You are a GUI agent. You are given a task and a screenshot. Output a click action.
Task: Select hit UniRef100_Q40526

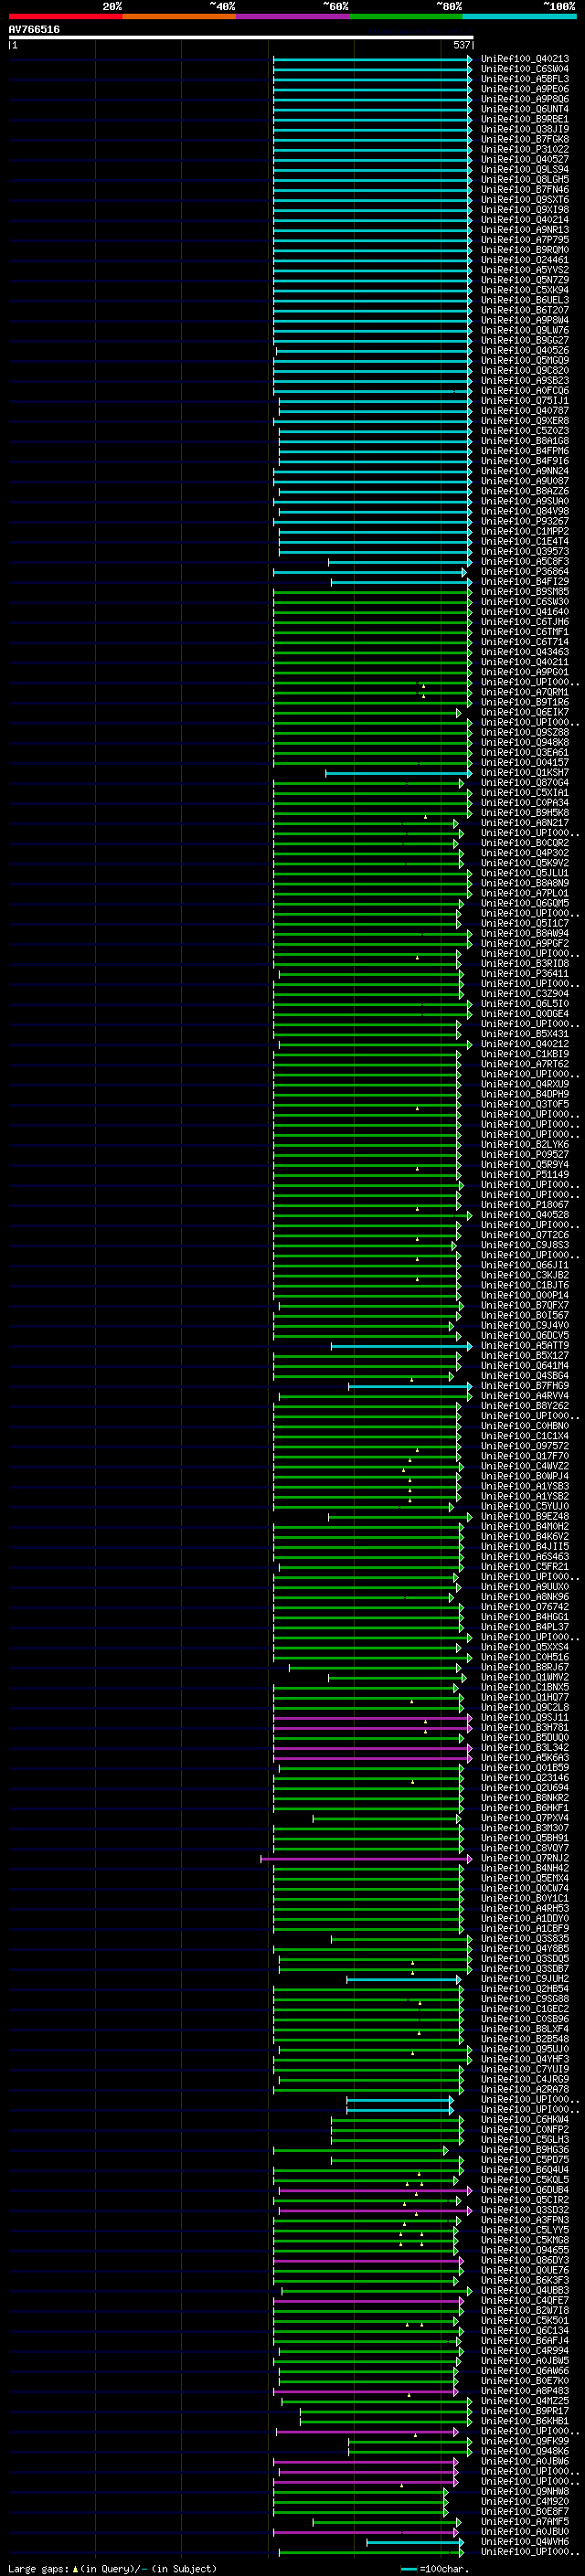coord(525,350)
